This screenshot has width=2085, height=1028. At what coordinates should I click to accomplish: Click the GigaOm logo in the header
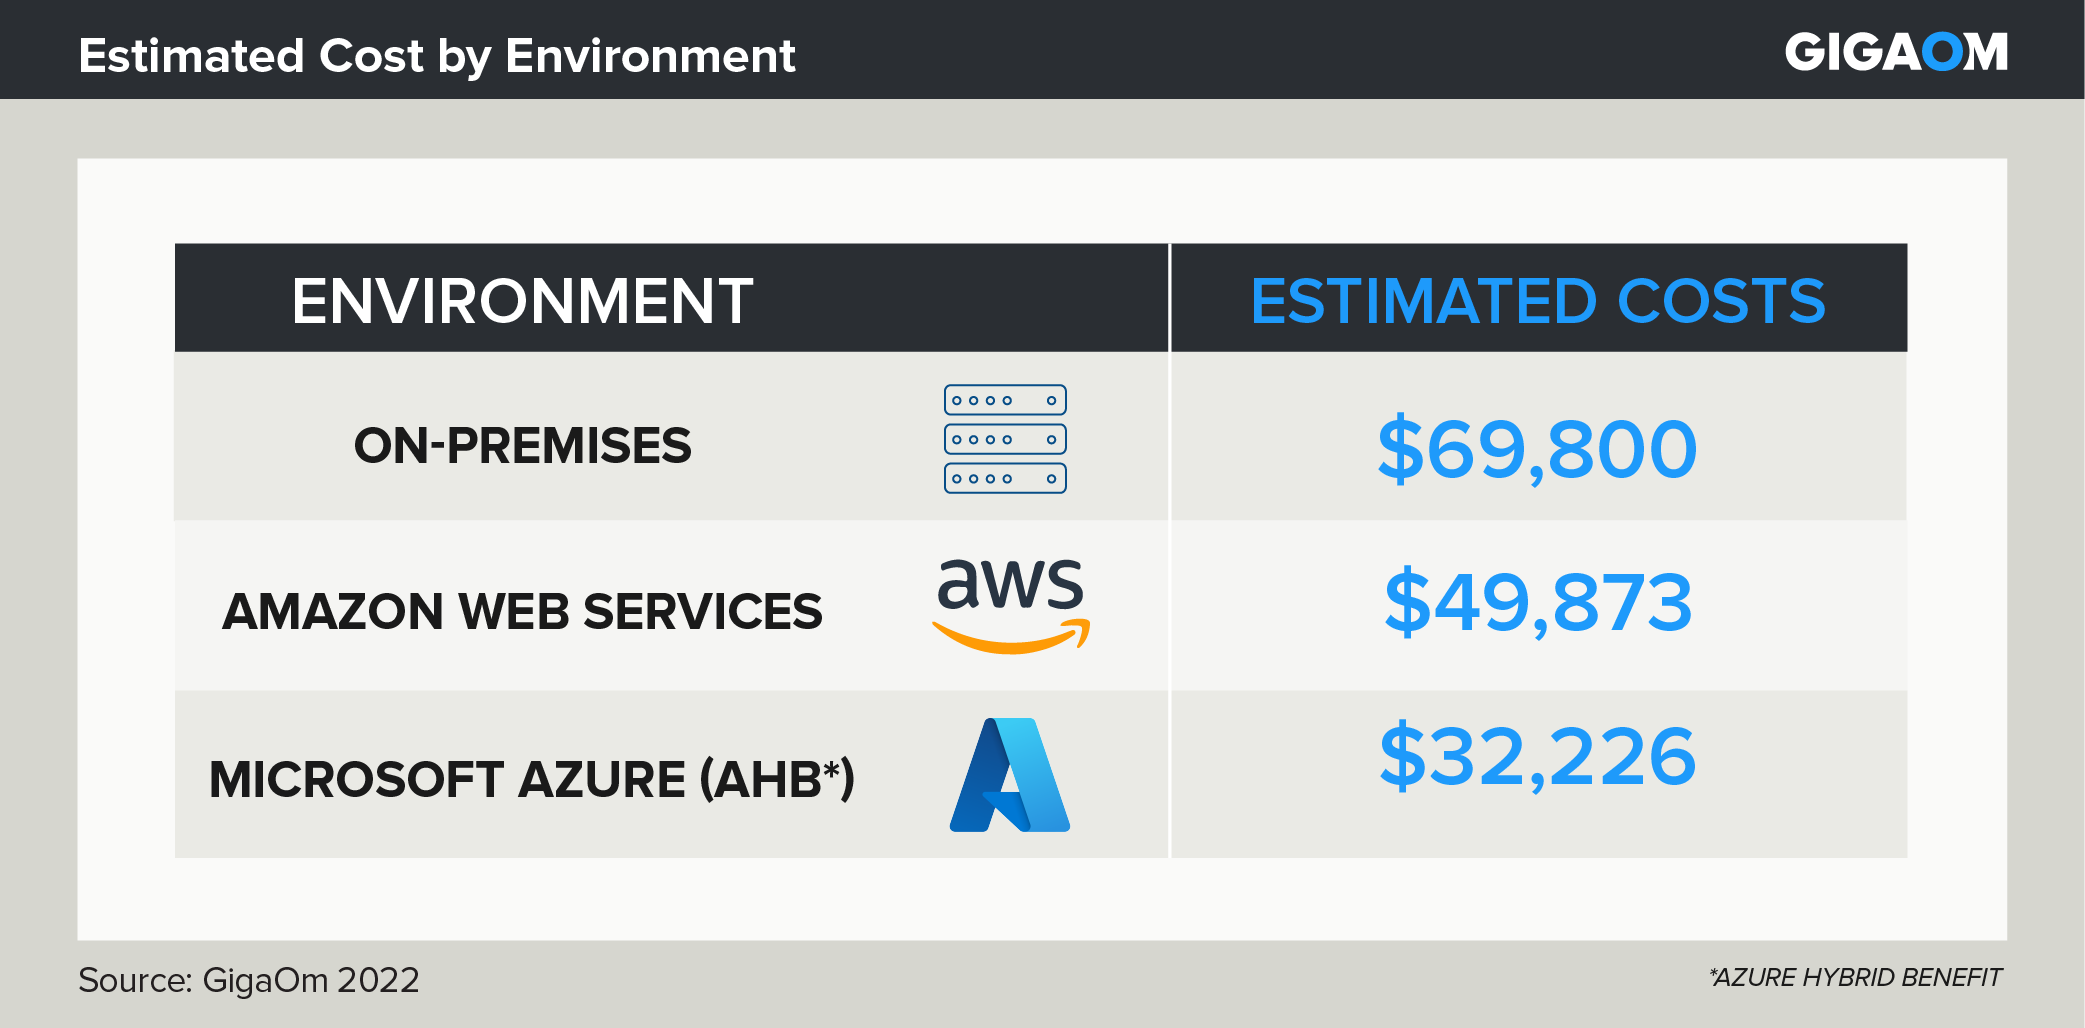click(x=1895, y=52)
